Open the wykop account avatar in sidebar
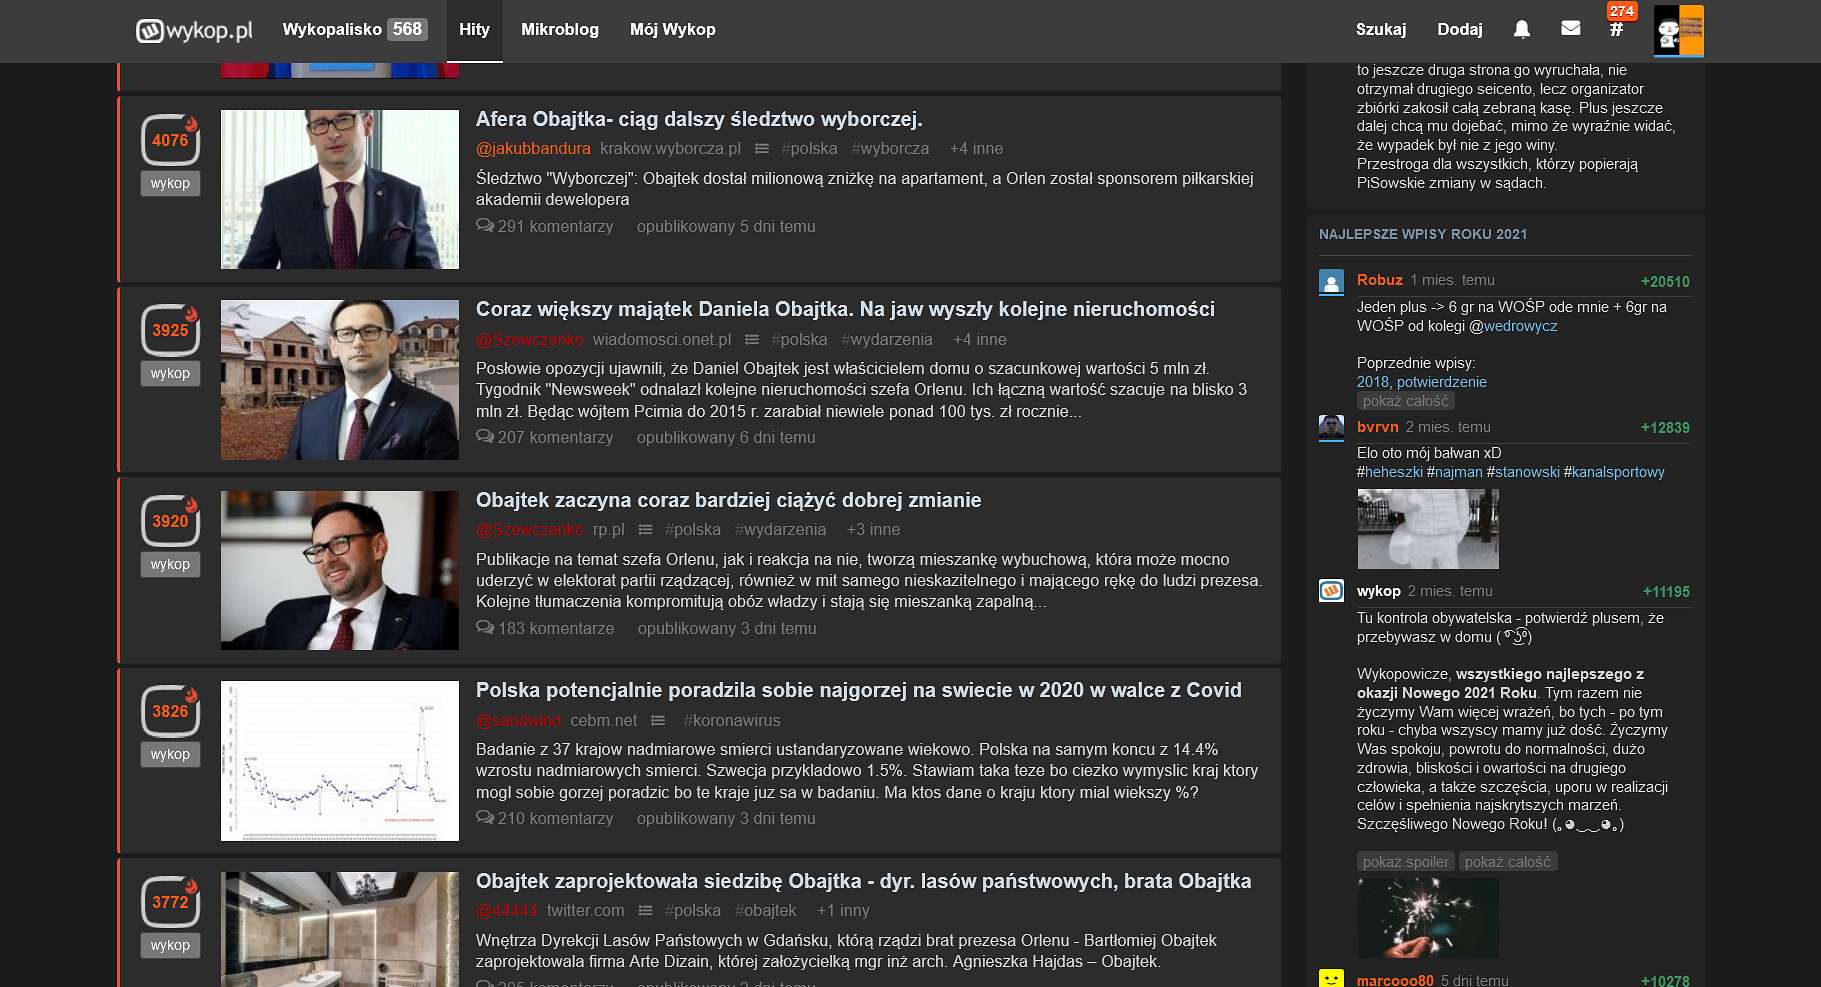The image size is (1821, 987). 1331,590
